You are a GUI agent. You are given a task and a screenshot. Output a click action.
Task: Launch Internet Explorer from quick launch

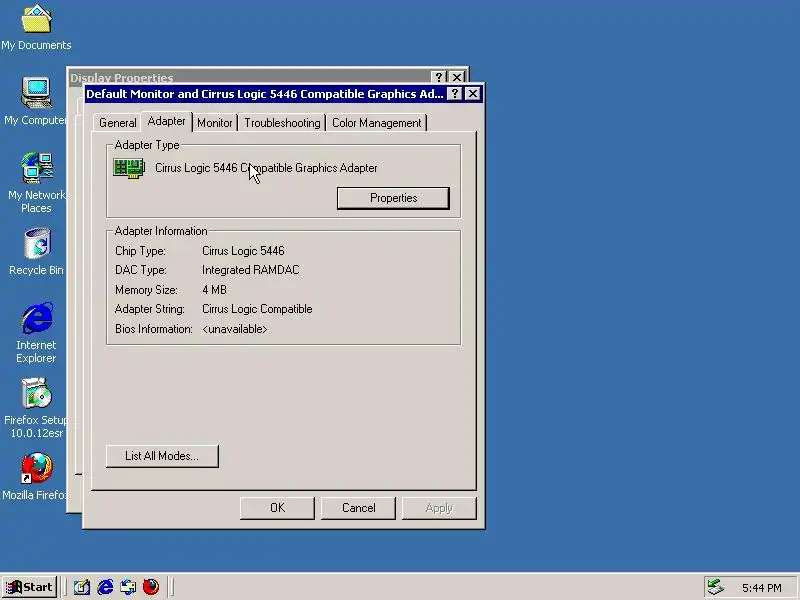105,587
